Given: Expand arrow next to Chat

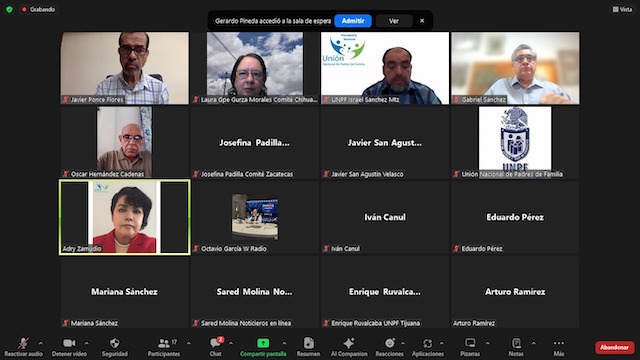Looking at the screenshot, I should click(x=231, y=343).
